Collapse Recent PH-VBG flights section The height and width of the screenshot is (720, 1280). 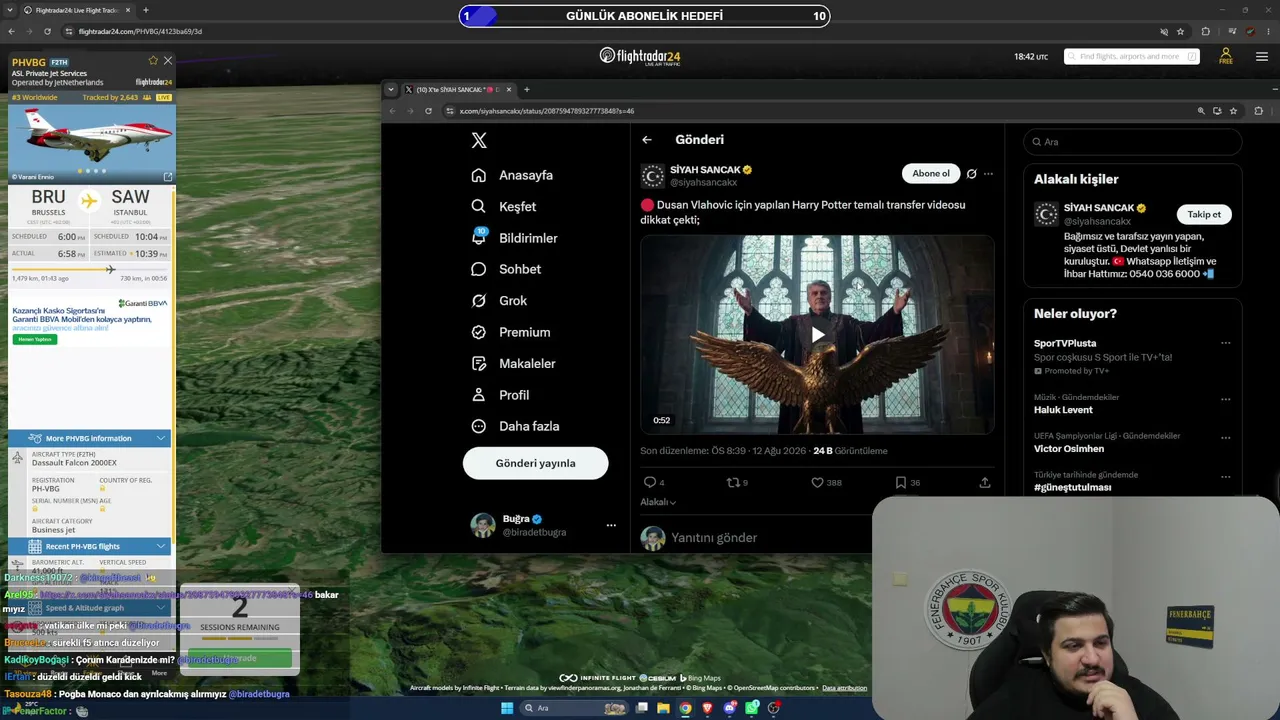coord(161,546)
